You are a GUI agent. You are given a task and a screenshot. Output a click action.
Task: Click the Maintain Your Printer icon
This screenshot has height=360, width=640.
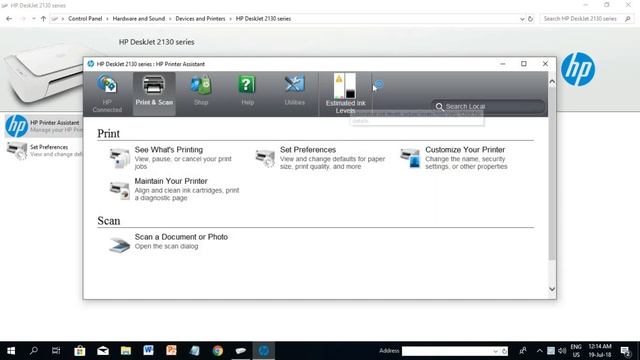click(x=120, y=190)
